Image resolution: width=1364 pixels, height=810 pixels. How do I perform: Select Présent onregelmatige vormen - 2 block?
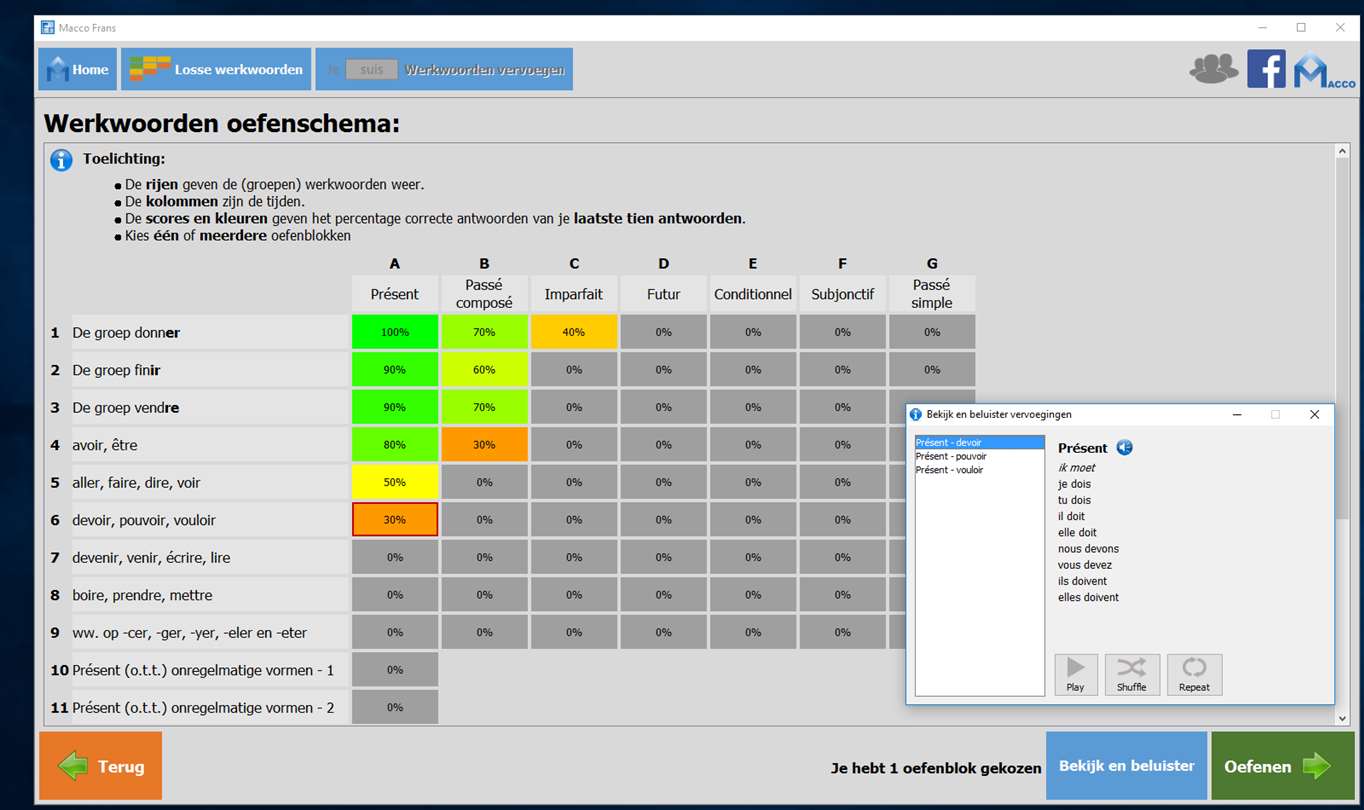coord(395,707)
